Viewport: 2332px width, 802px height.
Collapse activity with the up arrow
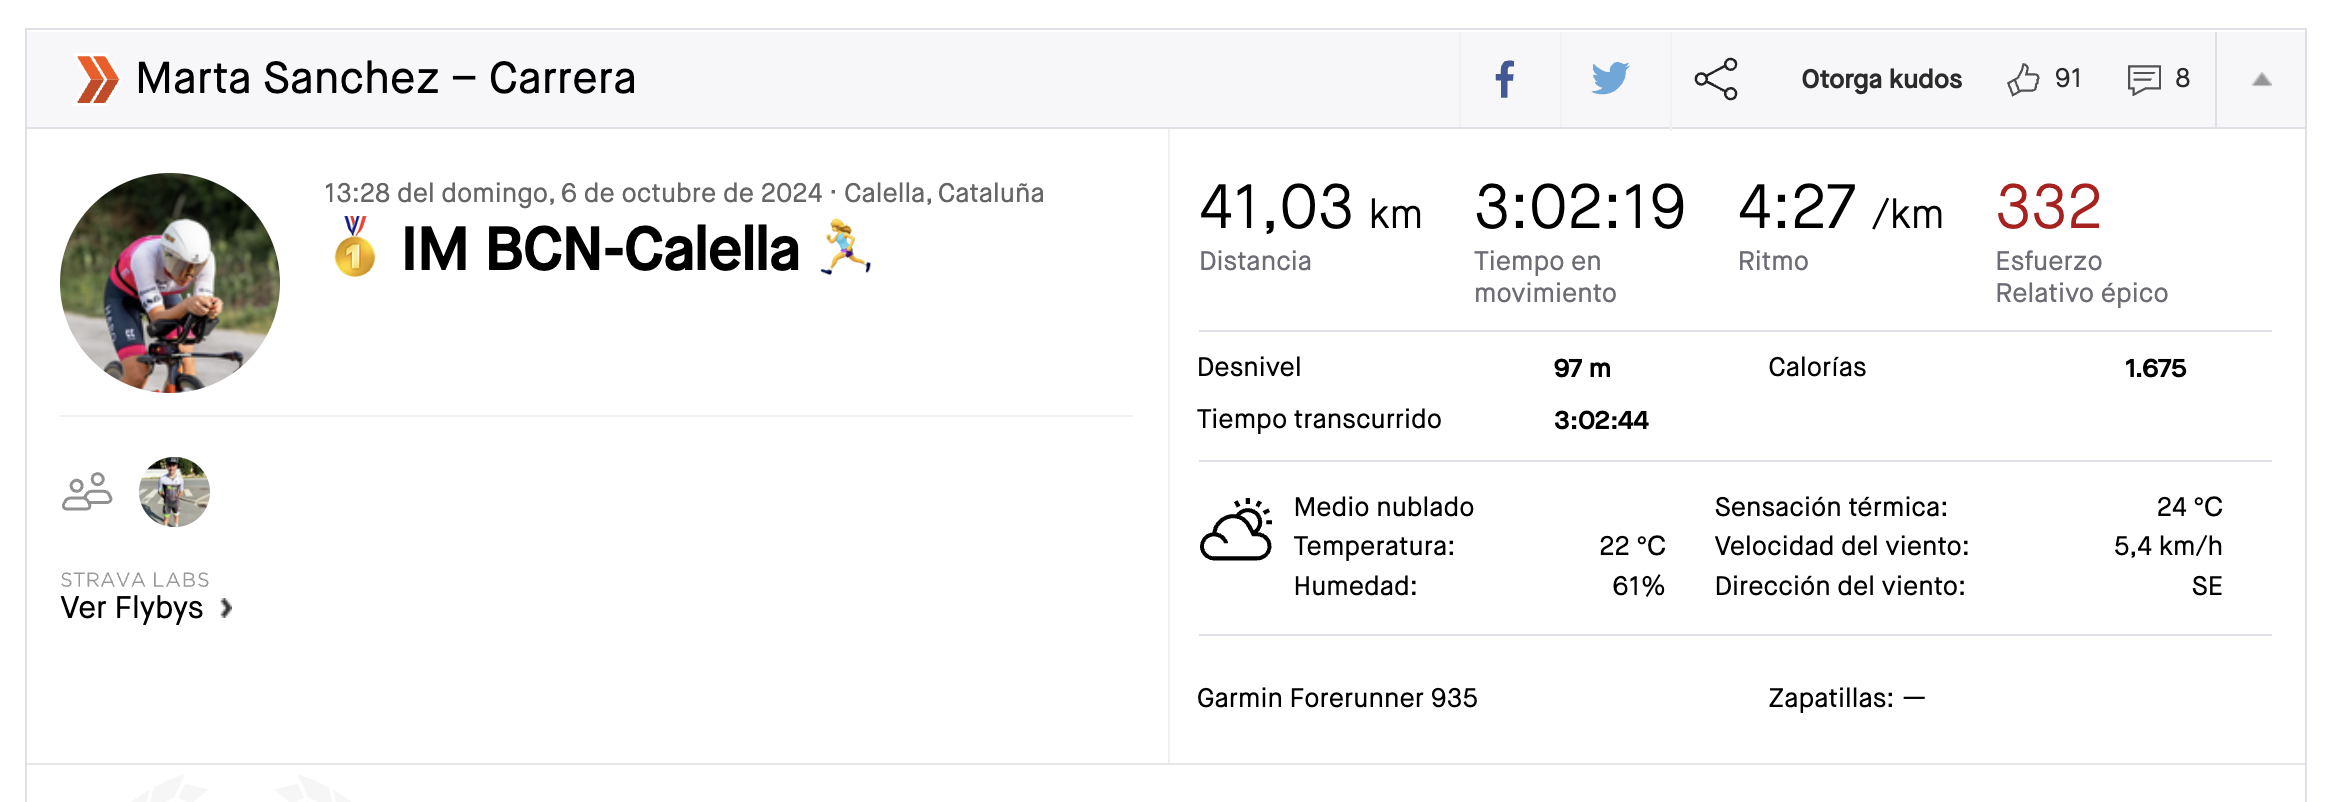click(x=2262, y=80)
